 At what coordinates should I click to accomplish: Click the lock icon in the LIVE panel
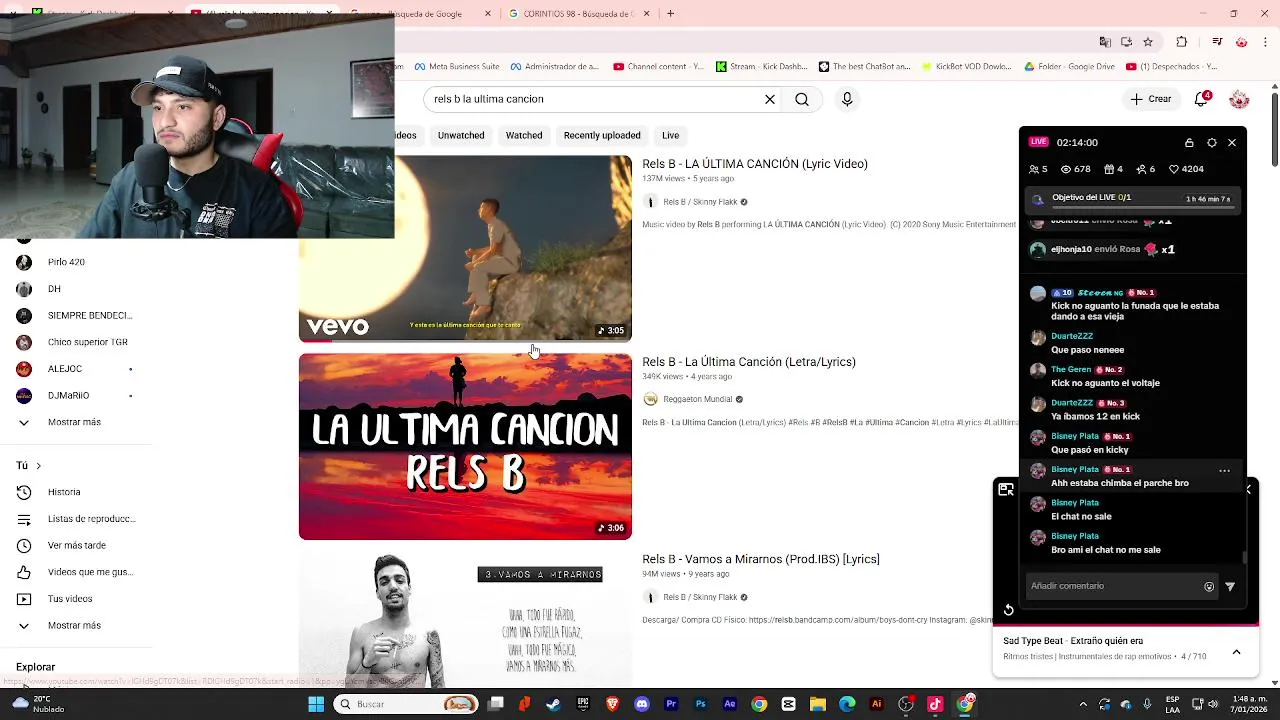point(1189,143)
